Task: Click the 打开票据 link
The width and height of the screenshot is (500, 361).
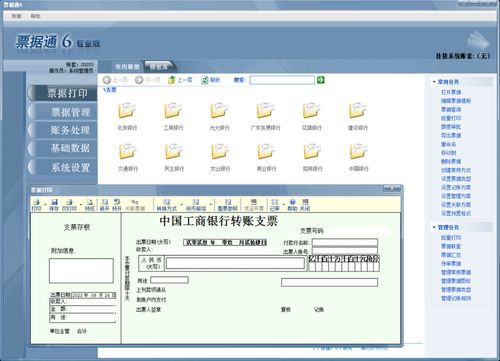Action: point(451,92)
